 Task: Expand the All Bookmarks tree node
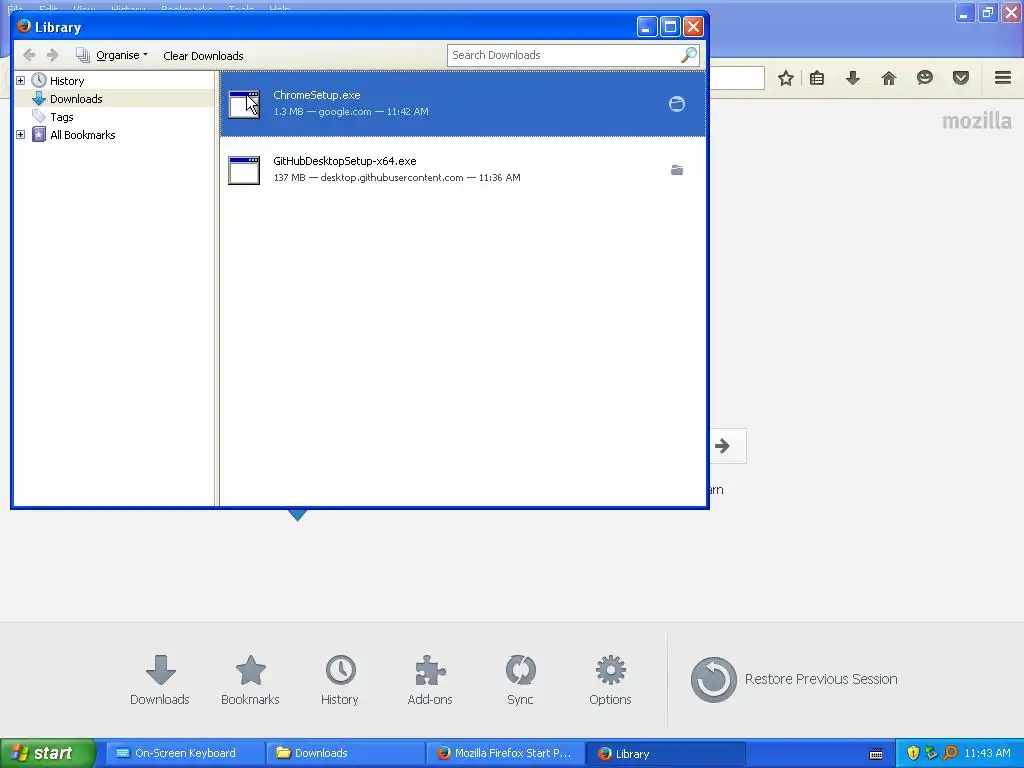click(20, 135)
